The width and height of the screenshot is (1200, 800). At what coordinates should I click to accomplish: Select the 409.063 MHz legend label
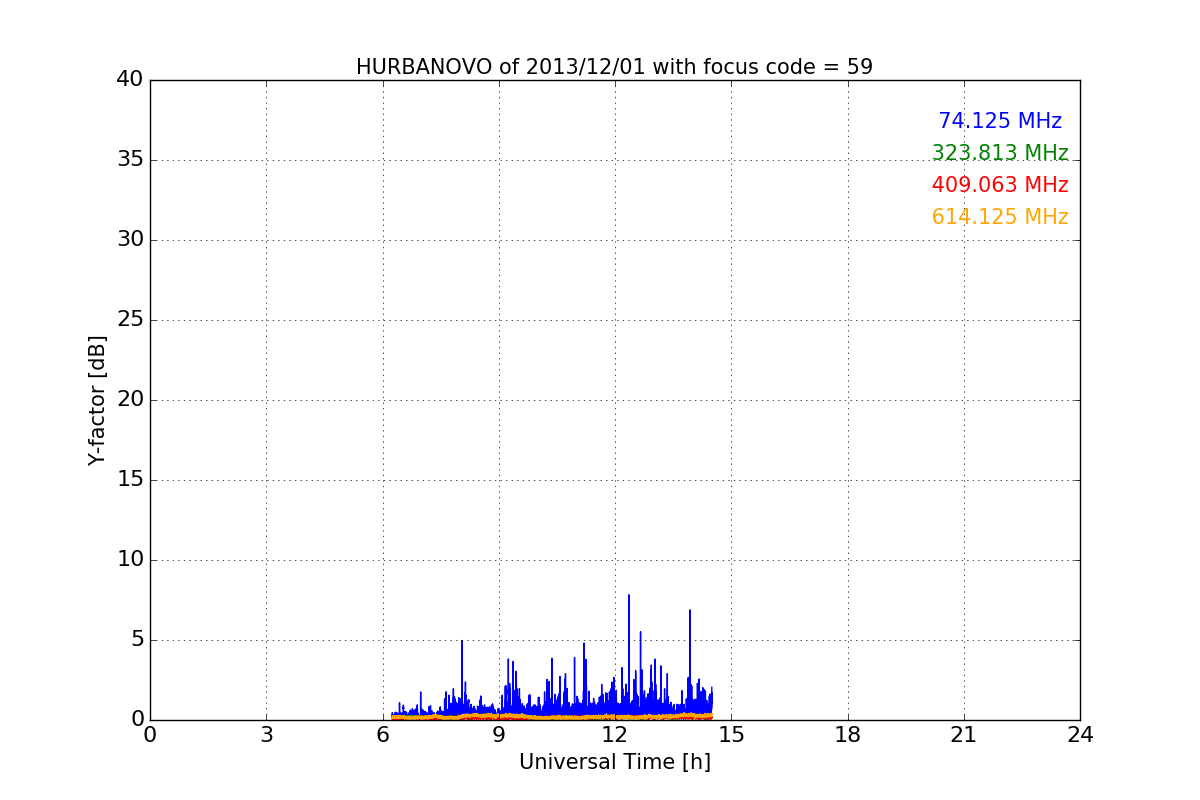click(x=1000, y=185)
